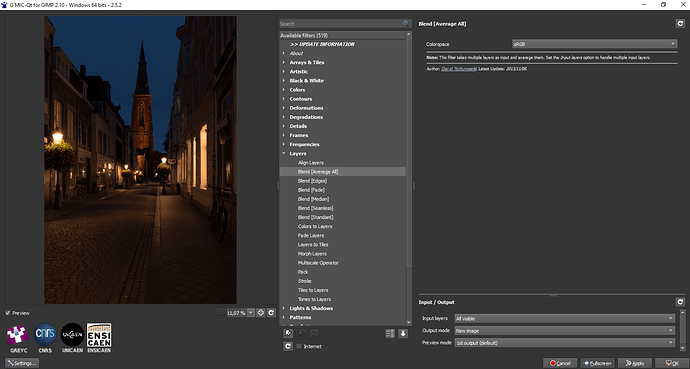This screenshot has height=369, width=690.
Task: Select the Blend [Fade] filter
Action: pos(311,190)
